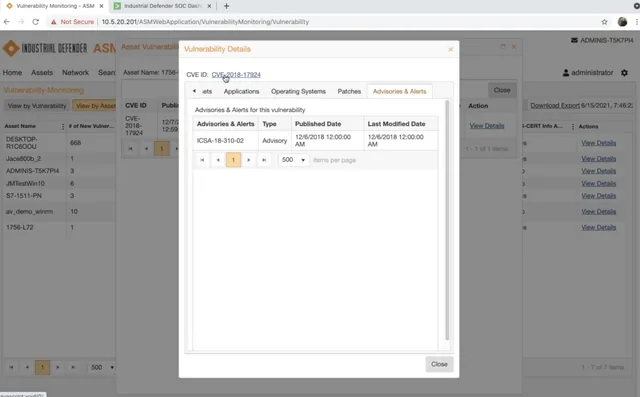Close the Vulnerability Monitoring browser tab
Viewport: 640px width, 397px height.
pyautogui.click(x=101, y=6)
